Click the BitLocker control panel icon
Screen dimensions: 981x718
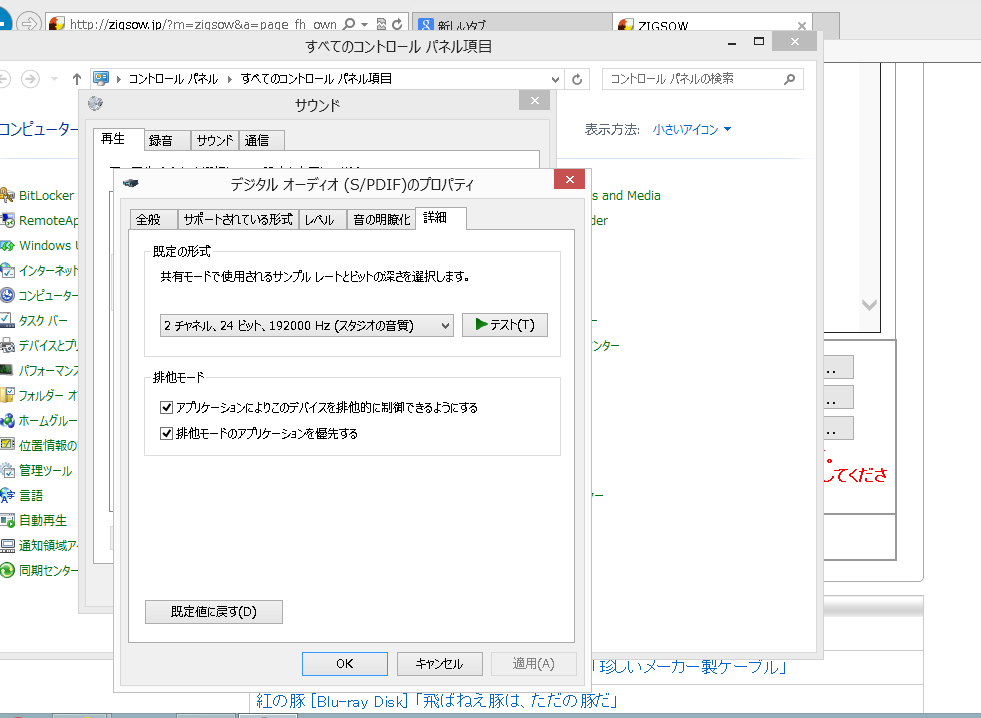coord(9,196)
